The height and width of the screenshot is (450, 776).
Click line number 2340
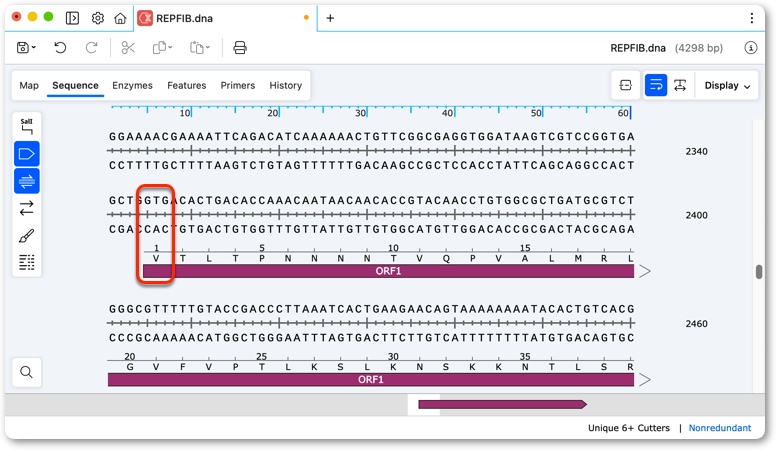[696, 151]
